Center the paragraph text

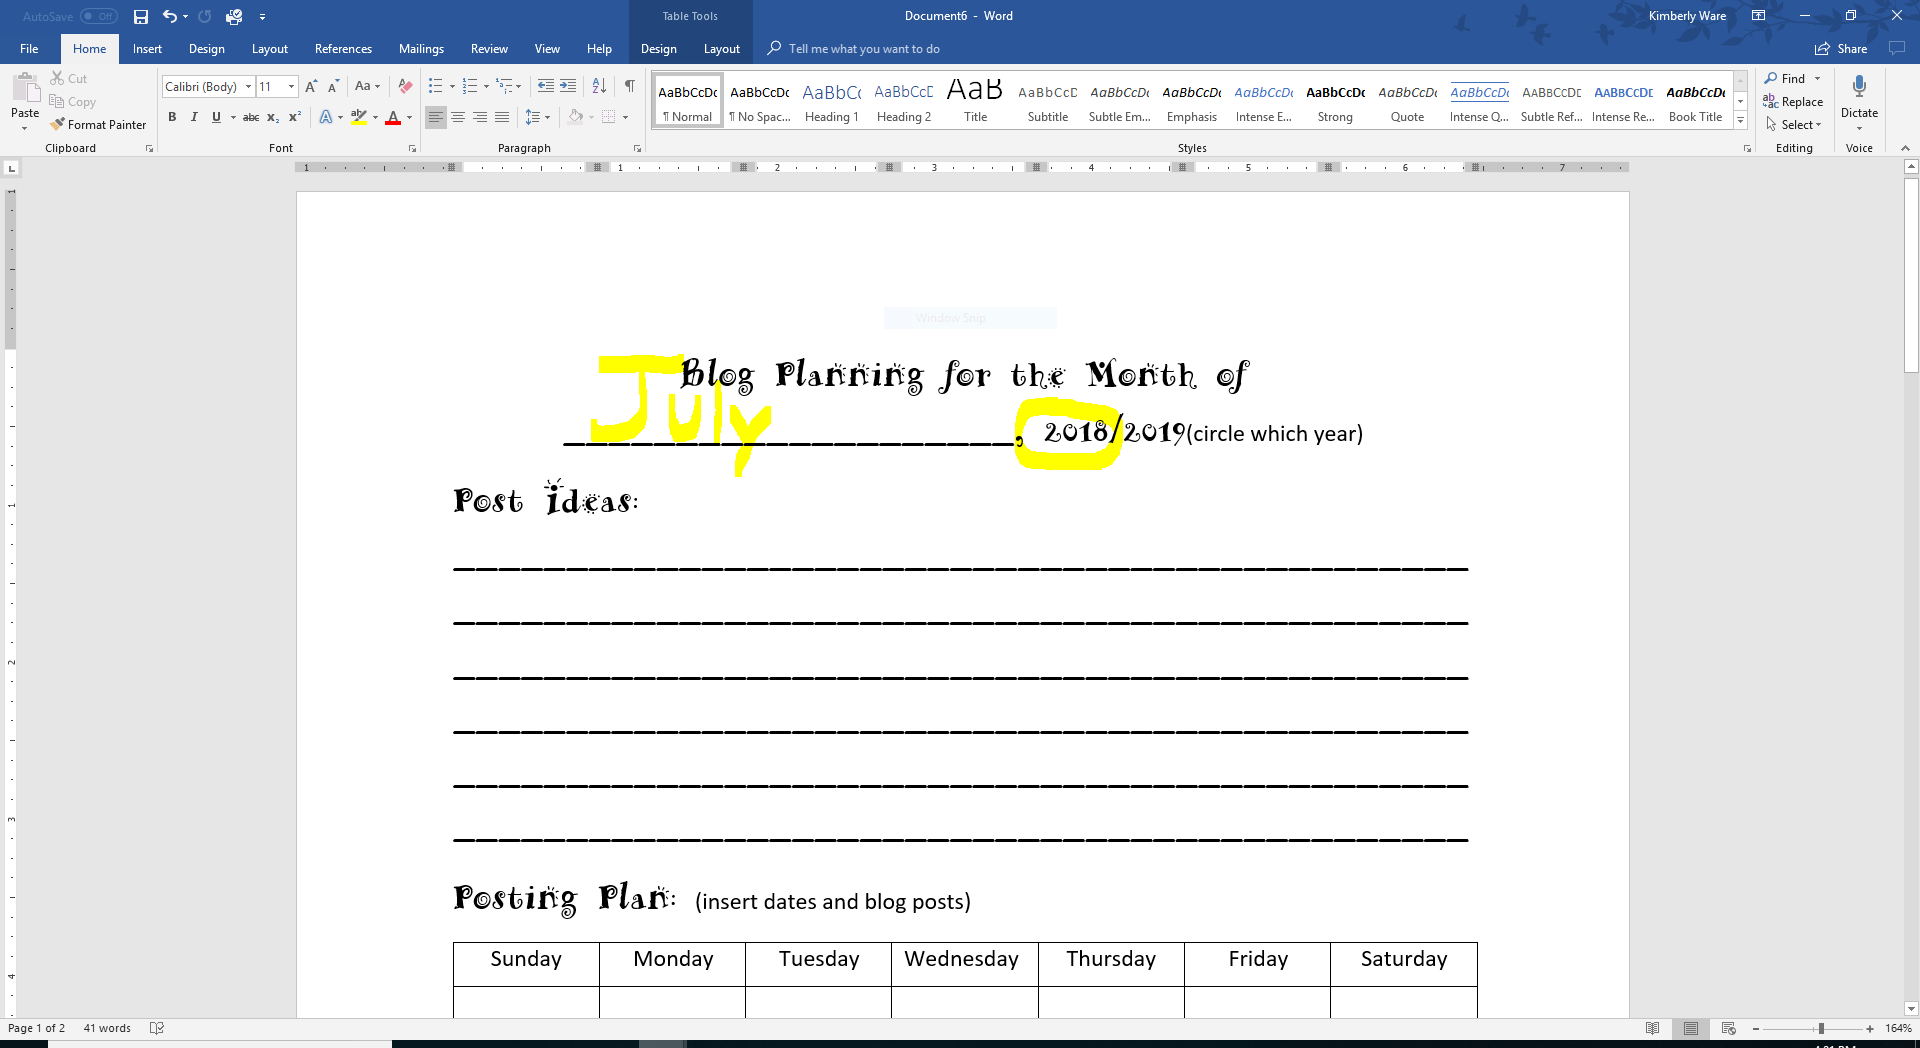pos(458,117)
